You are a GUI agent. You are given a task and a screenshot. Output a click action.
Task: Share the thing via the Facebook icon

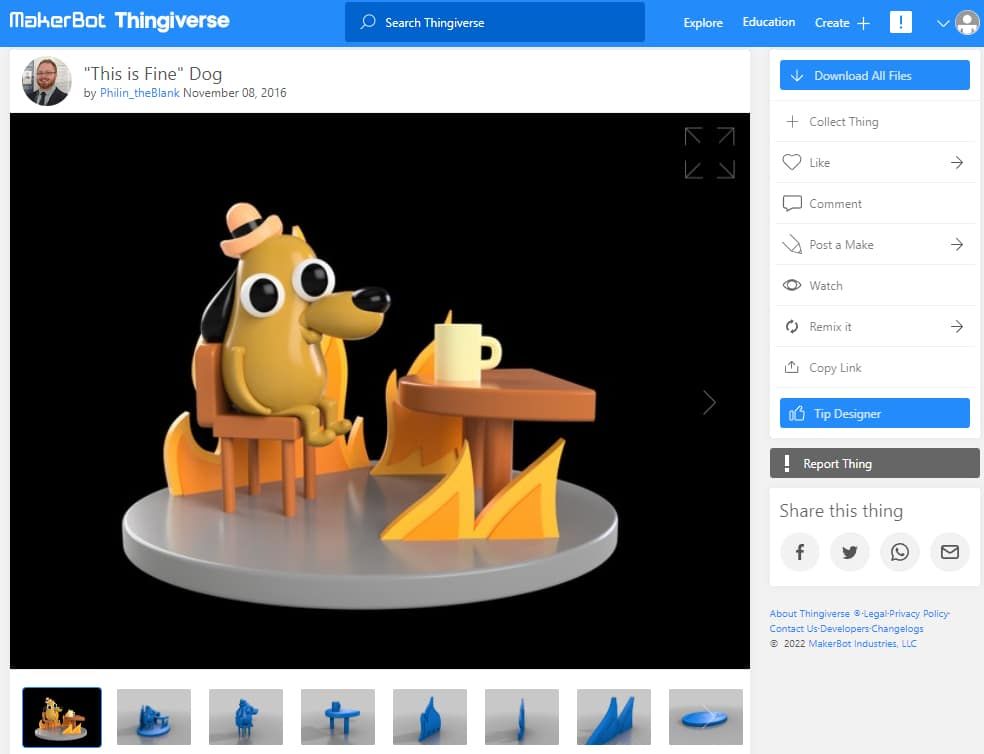coord(799,552)
